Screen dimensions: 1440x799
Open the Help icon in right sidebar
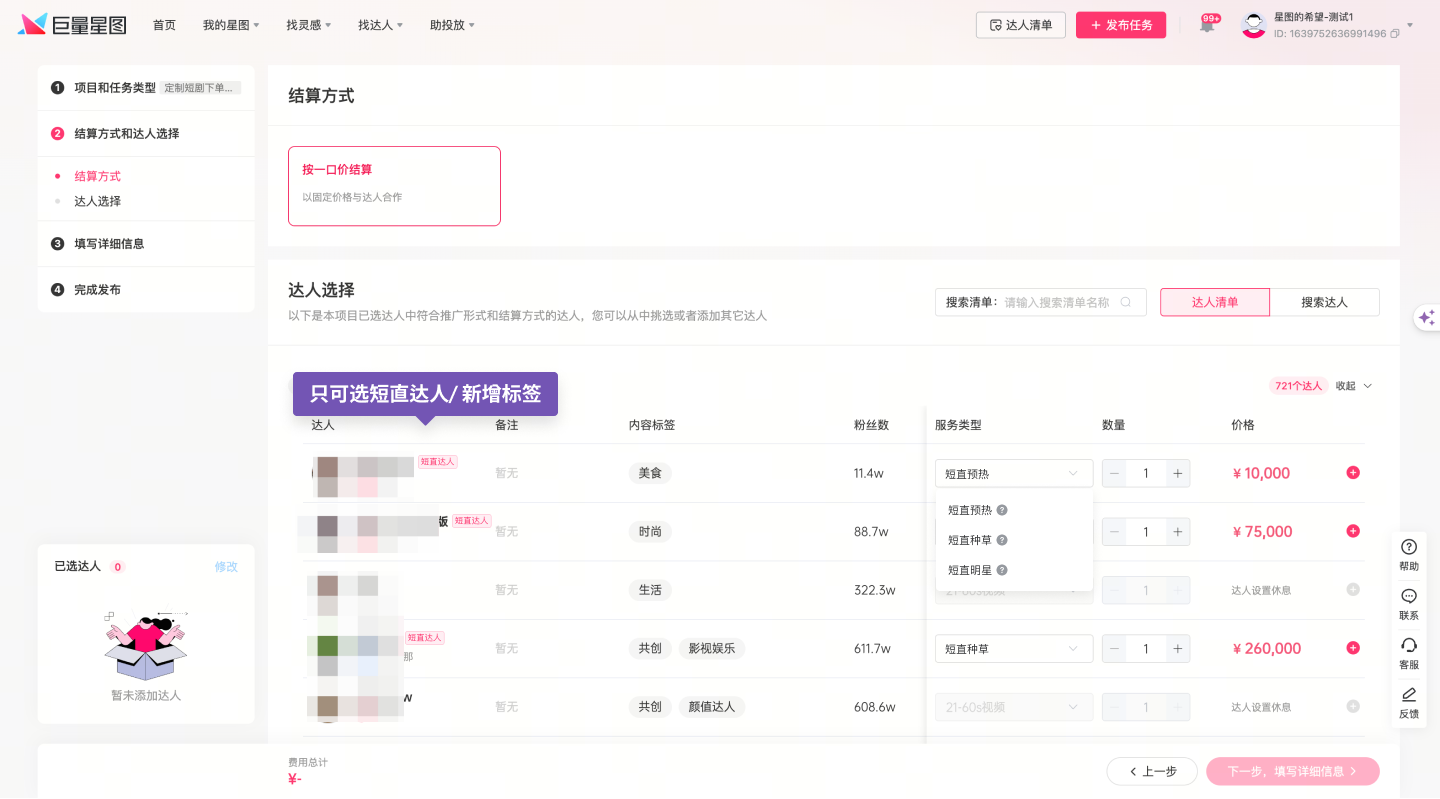point(1409,554)
